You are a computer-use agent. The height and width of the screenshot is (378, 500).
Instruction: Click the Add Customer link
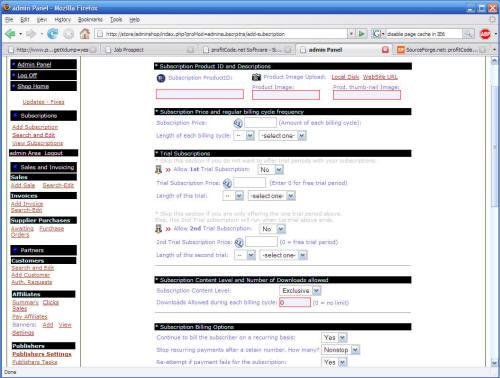[31, 275]
